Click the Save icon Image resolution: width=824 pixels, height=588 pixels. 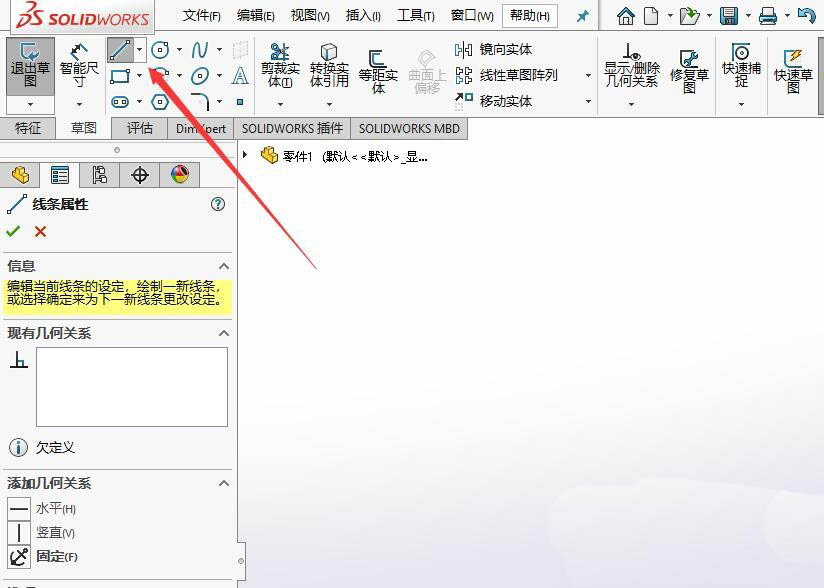click(729, 16)
